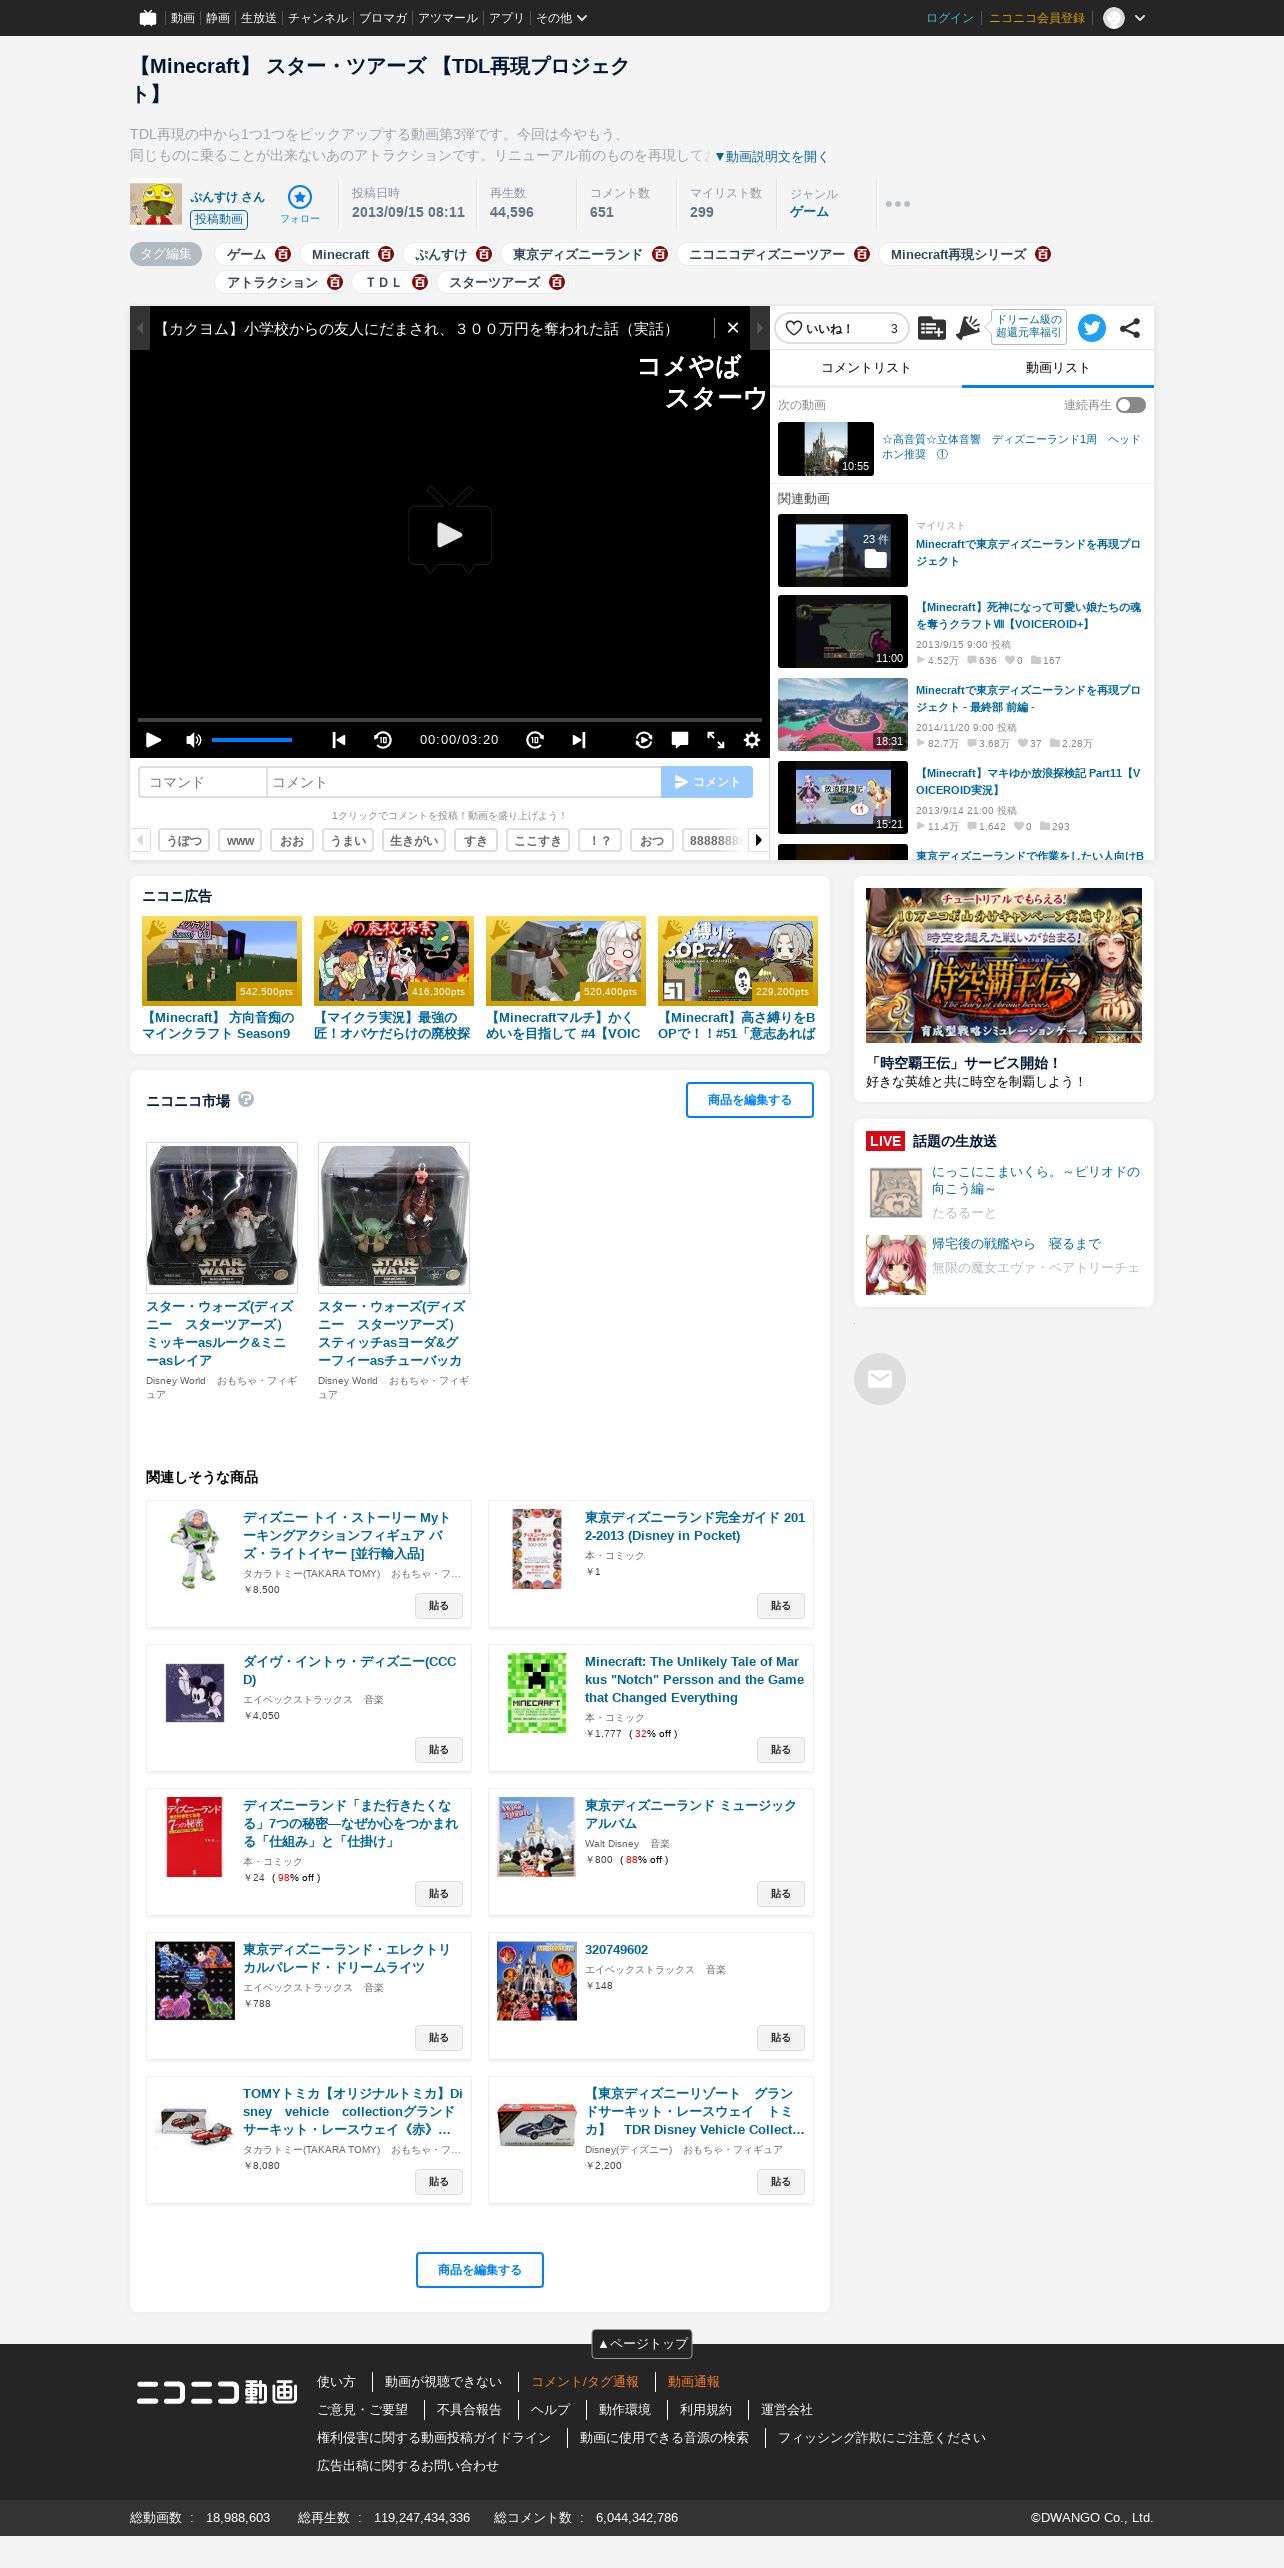This screenshot has height=2568, width=1284.
Task: Click the dictionary icon beside ＴＤＬ tag
Action: 420,282
